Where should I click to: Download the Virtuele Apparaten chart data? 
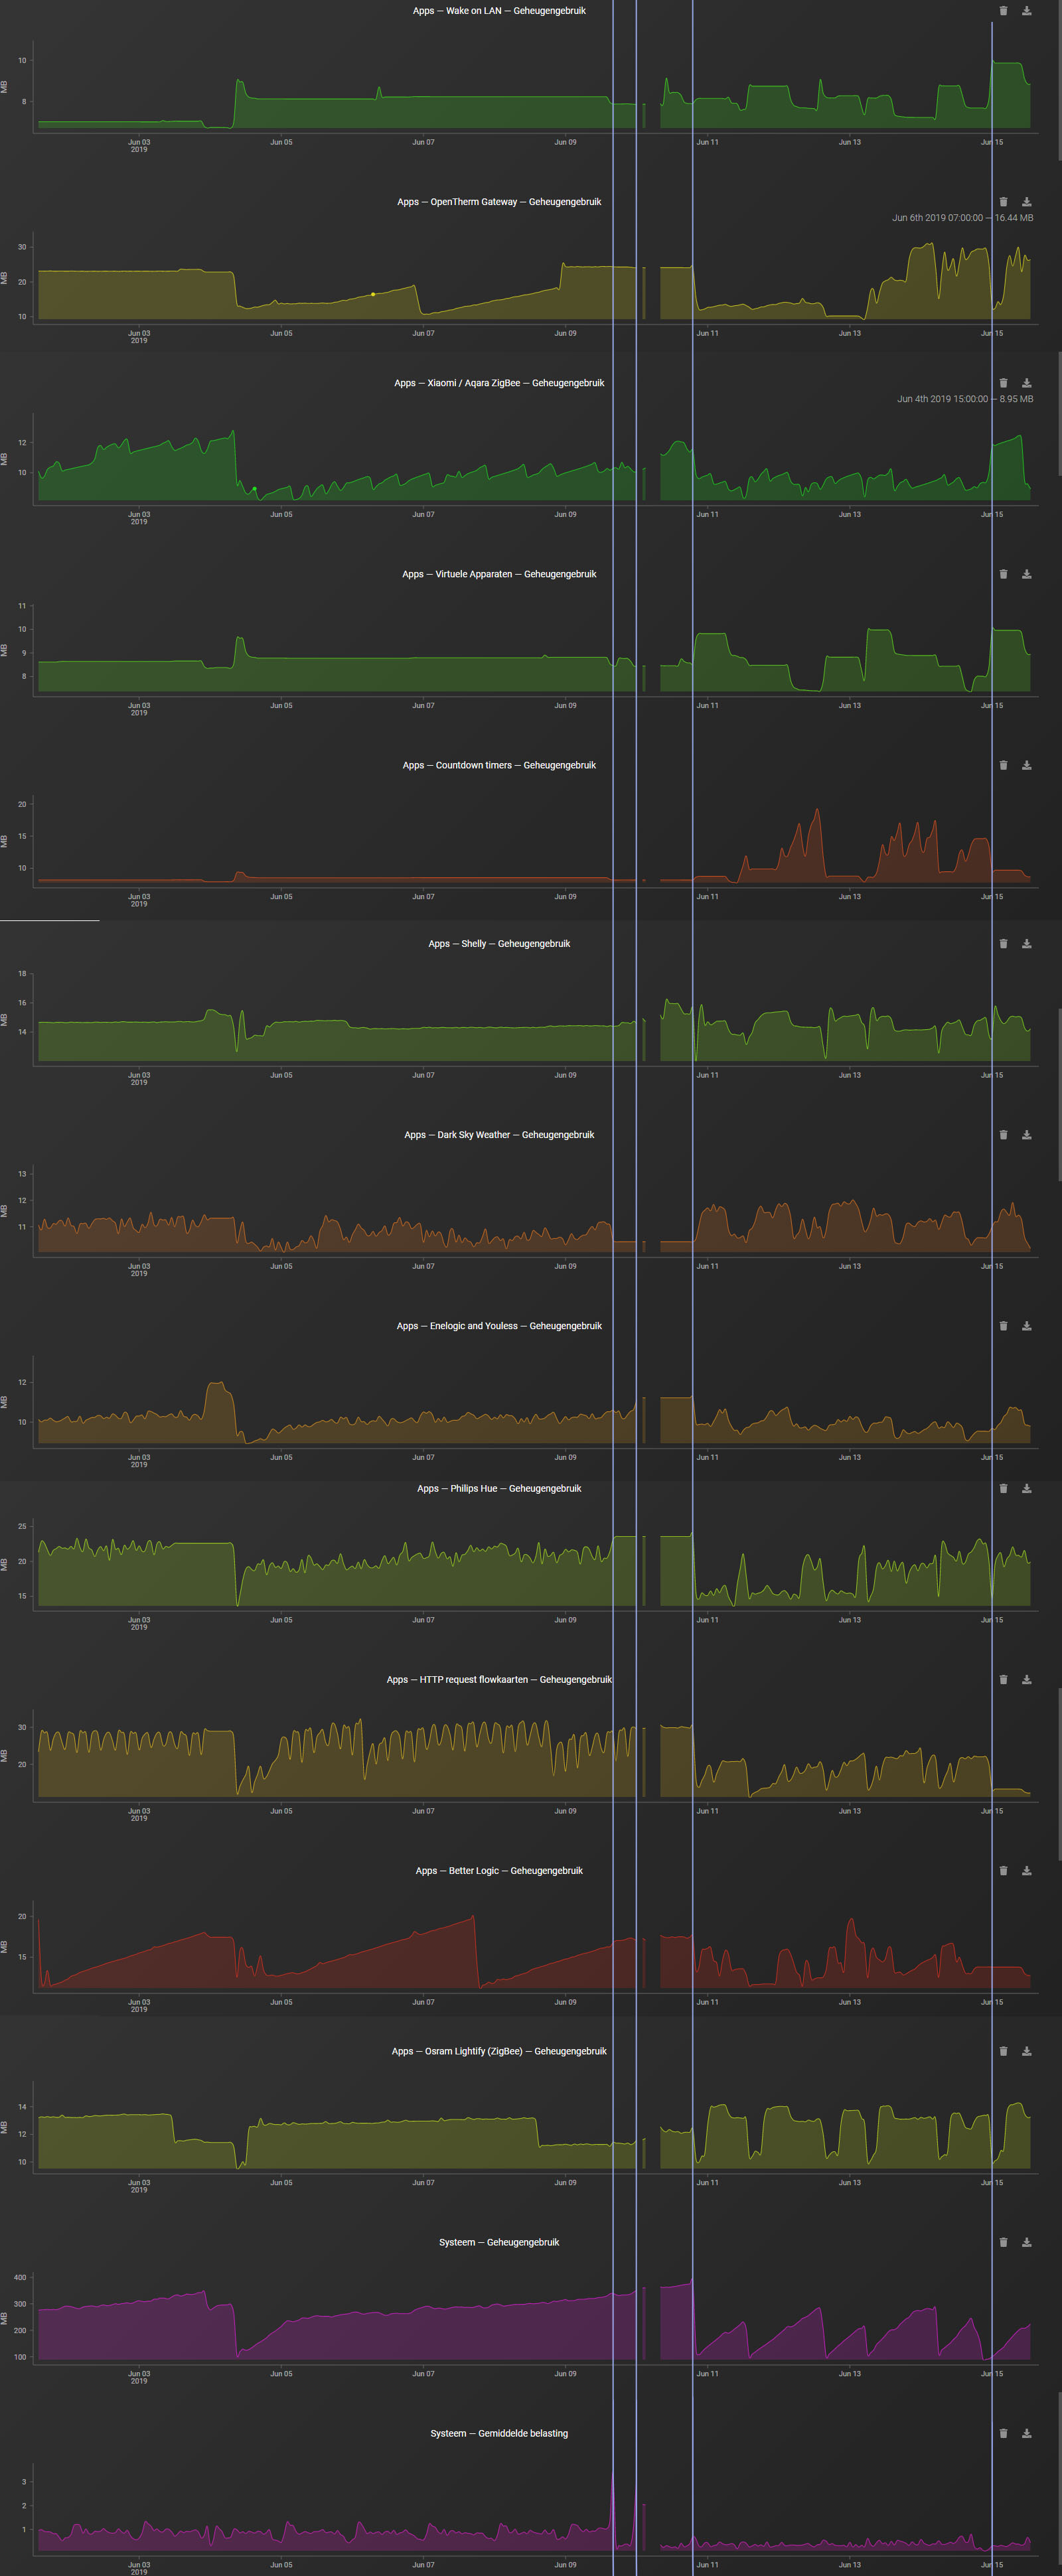coord(1026,574)
